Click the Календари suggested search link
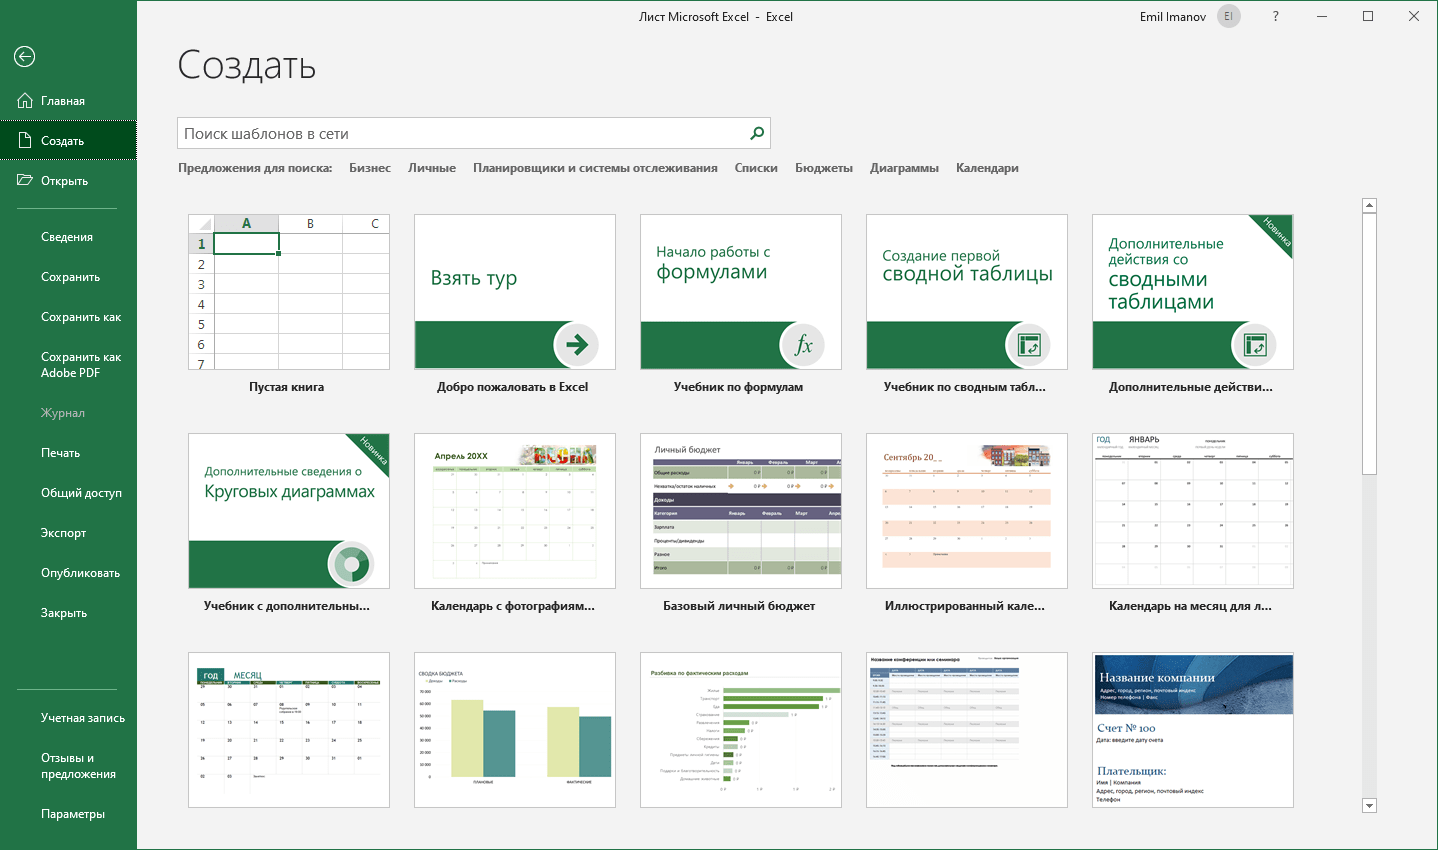 [986, 168]
